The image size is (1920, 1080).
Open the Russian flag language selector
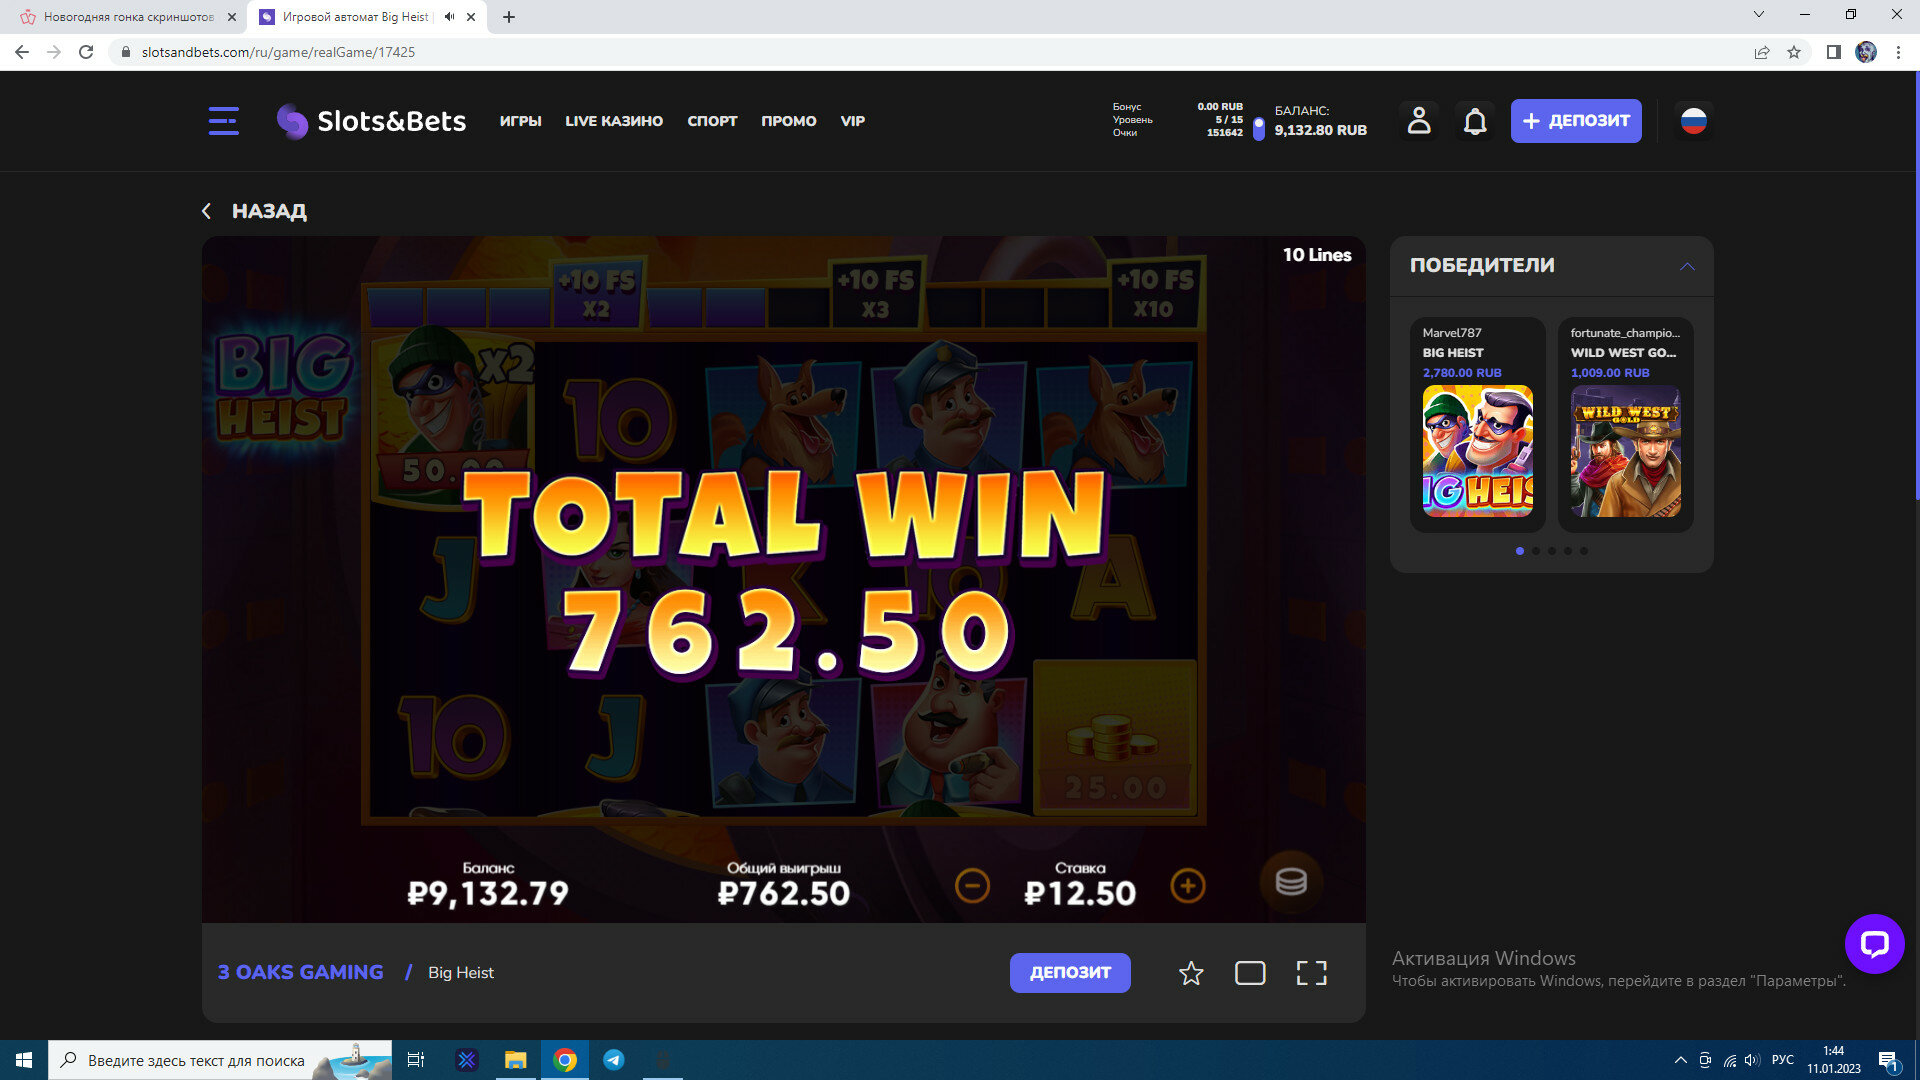tap(1693, 121)
